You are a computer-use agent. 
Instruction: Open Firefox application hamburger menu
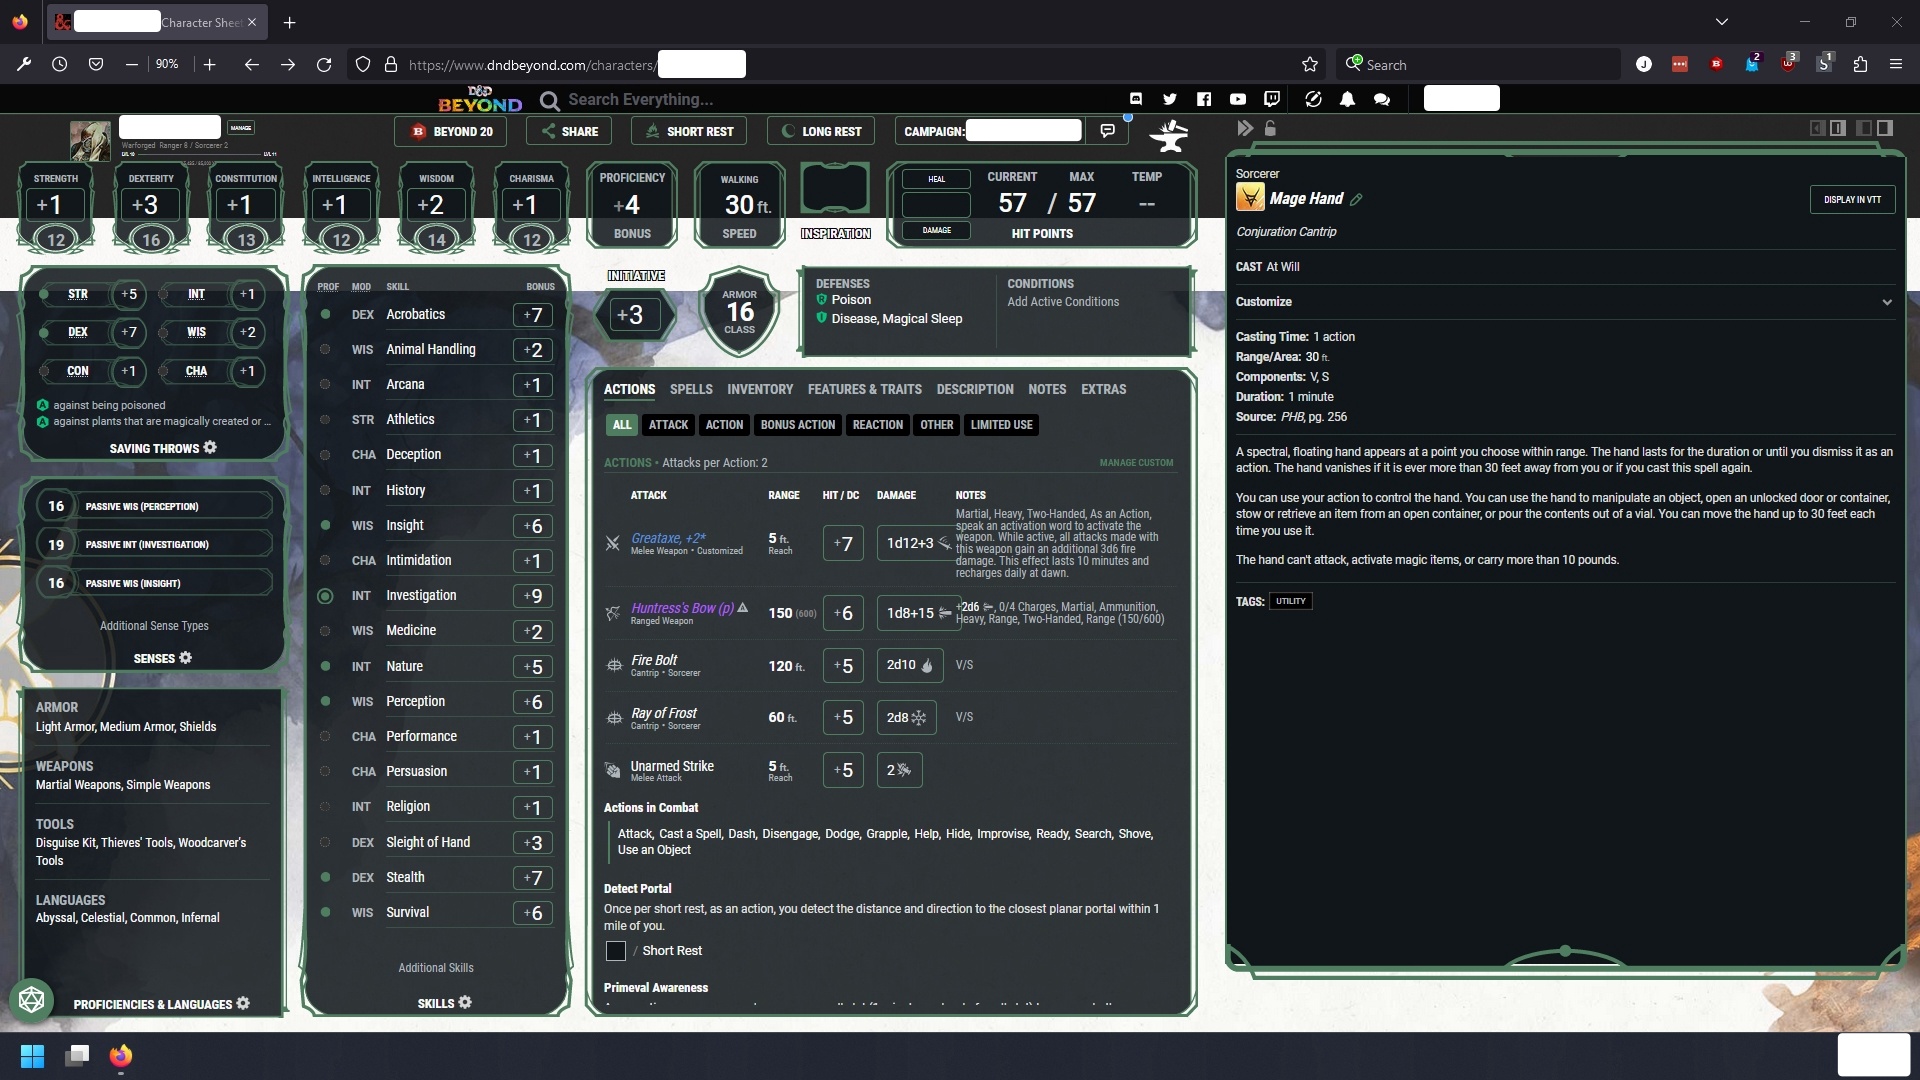[1896, 64]
